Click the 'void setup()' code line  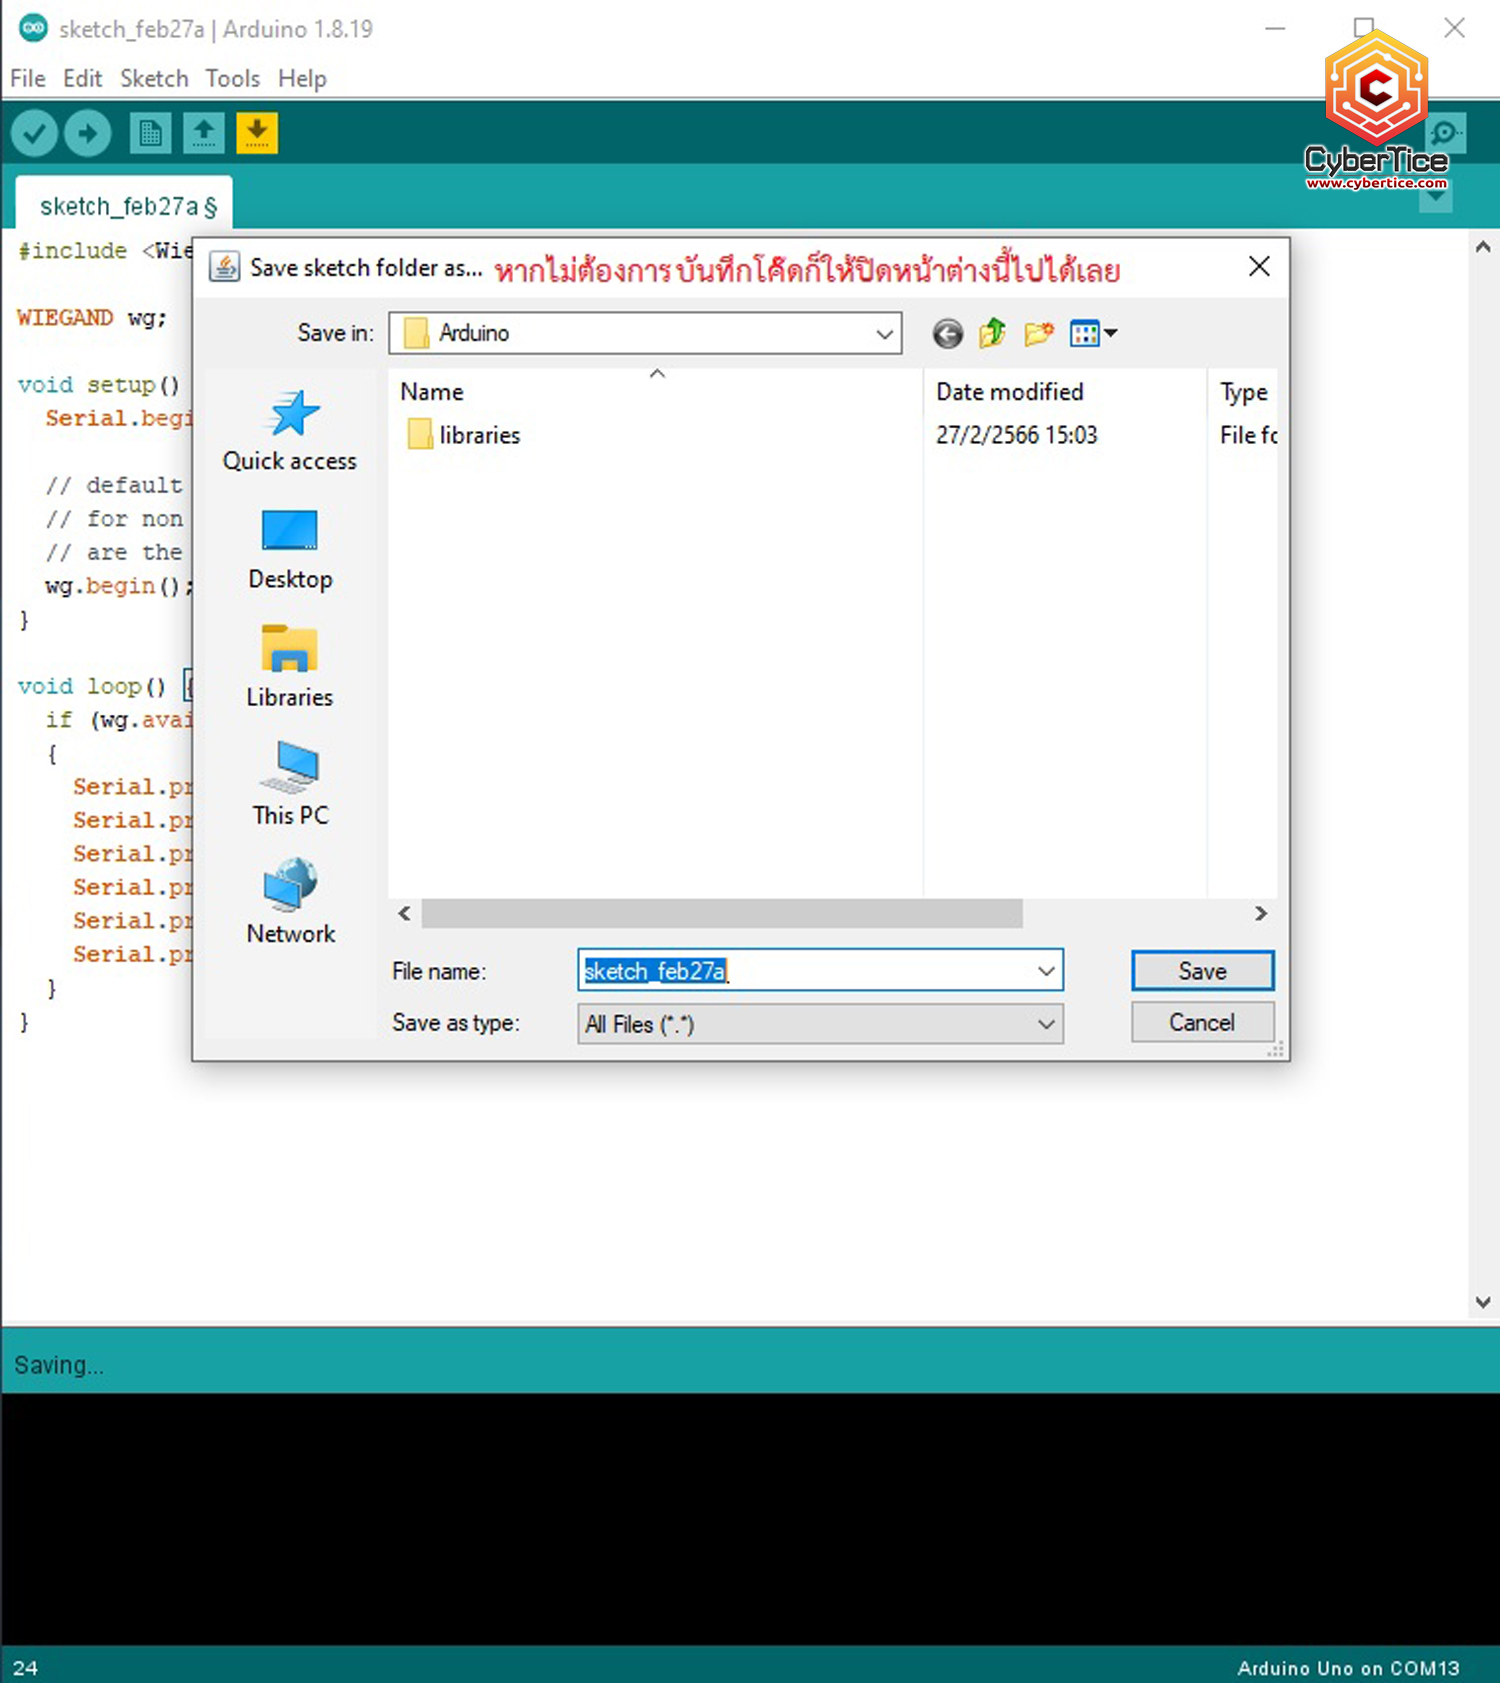98,385
